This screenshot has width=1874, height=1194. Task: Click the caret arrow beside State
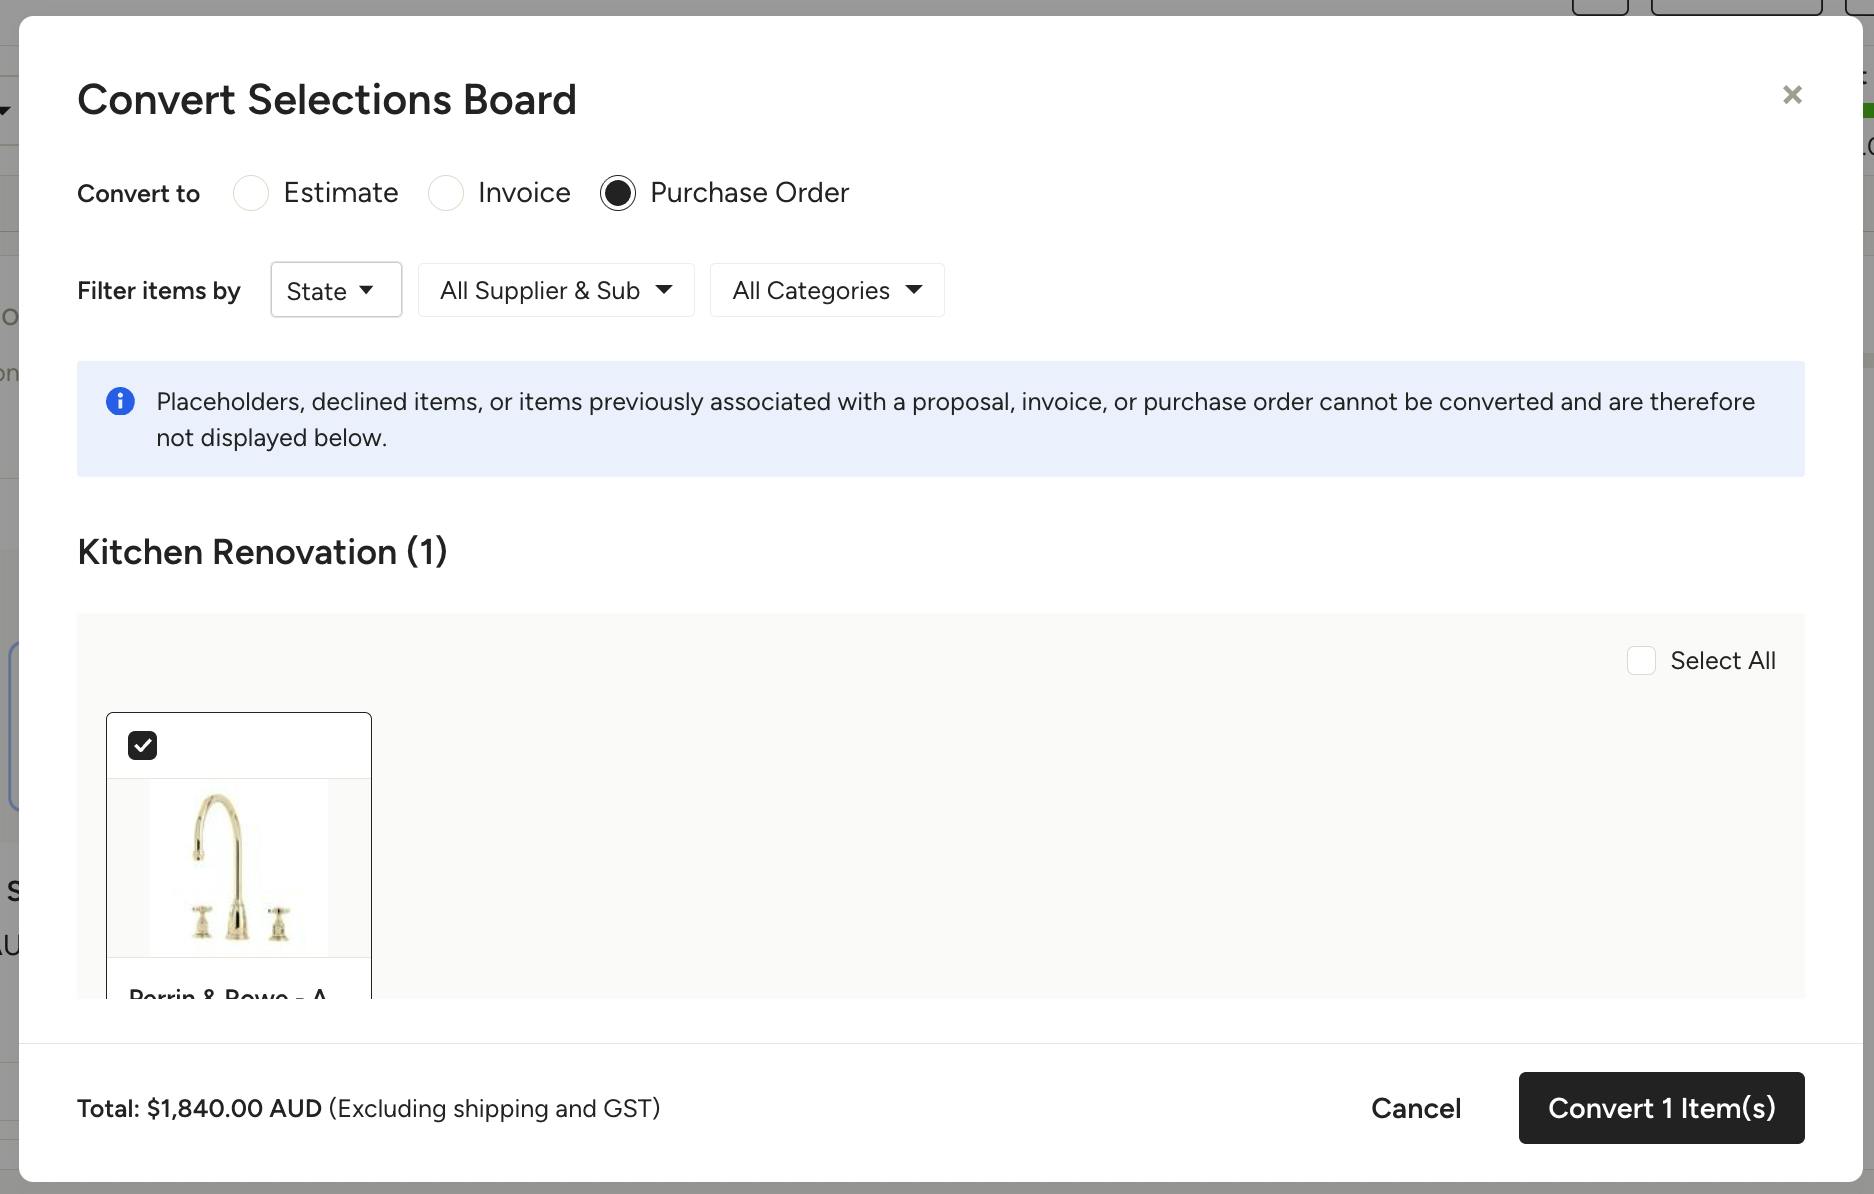tap(366, 290)
